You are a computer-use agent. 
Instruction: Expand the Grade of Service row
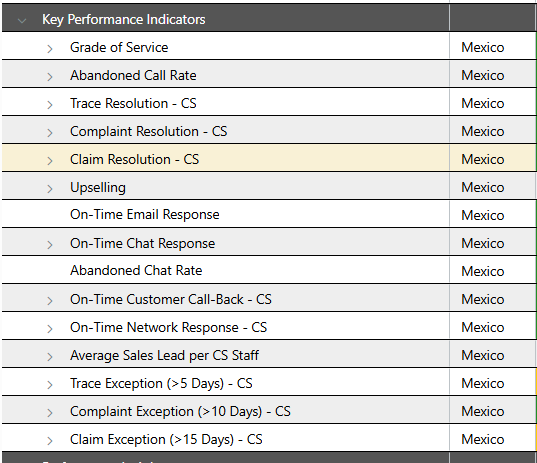coord(50,49)
